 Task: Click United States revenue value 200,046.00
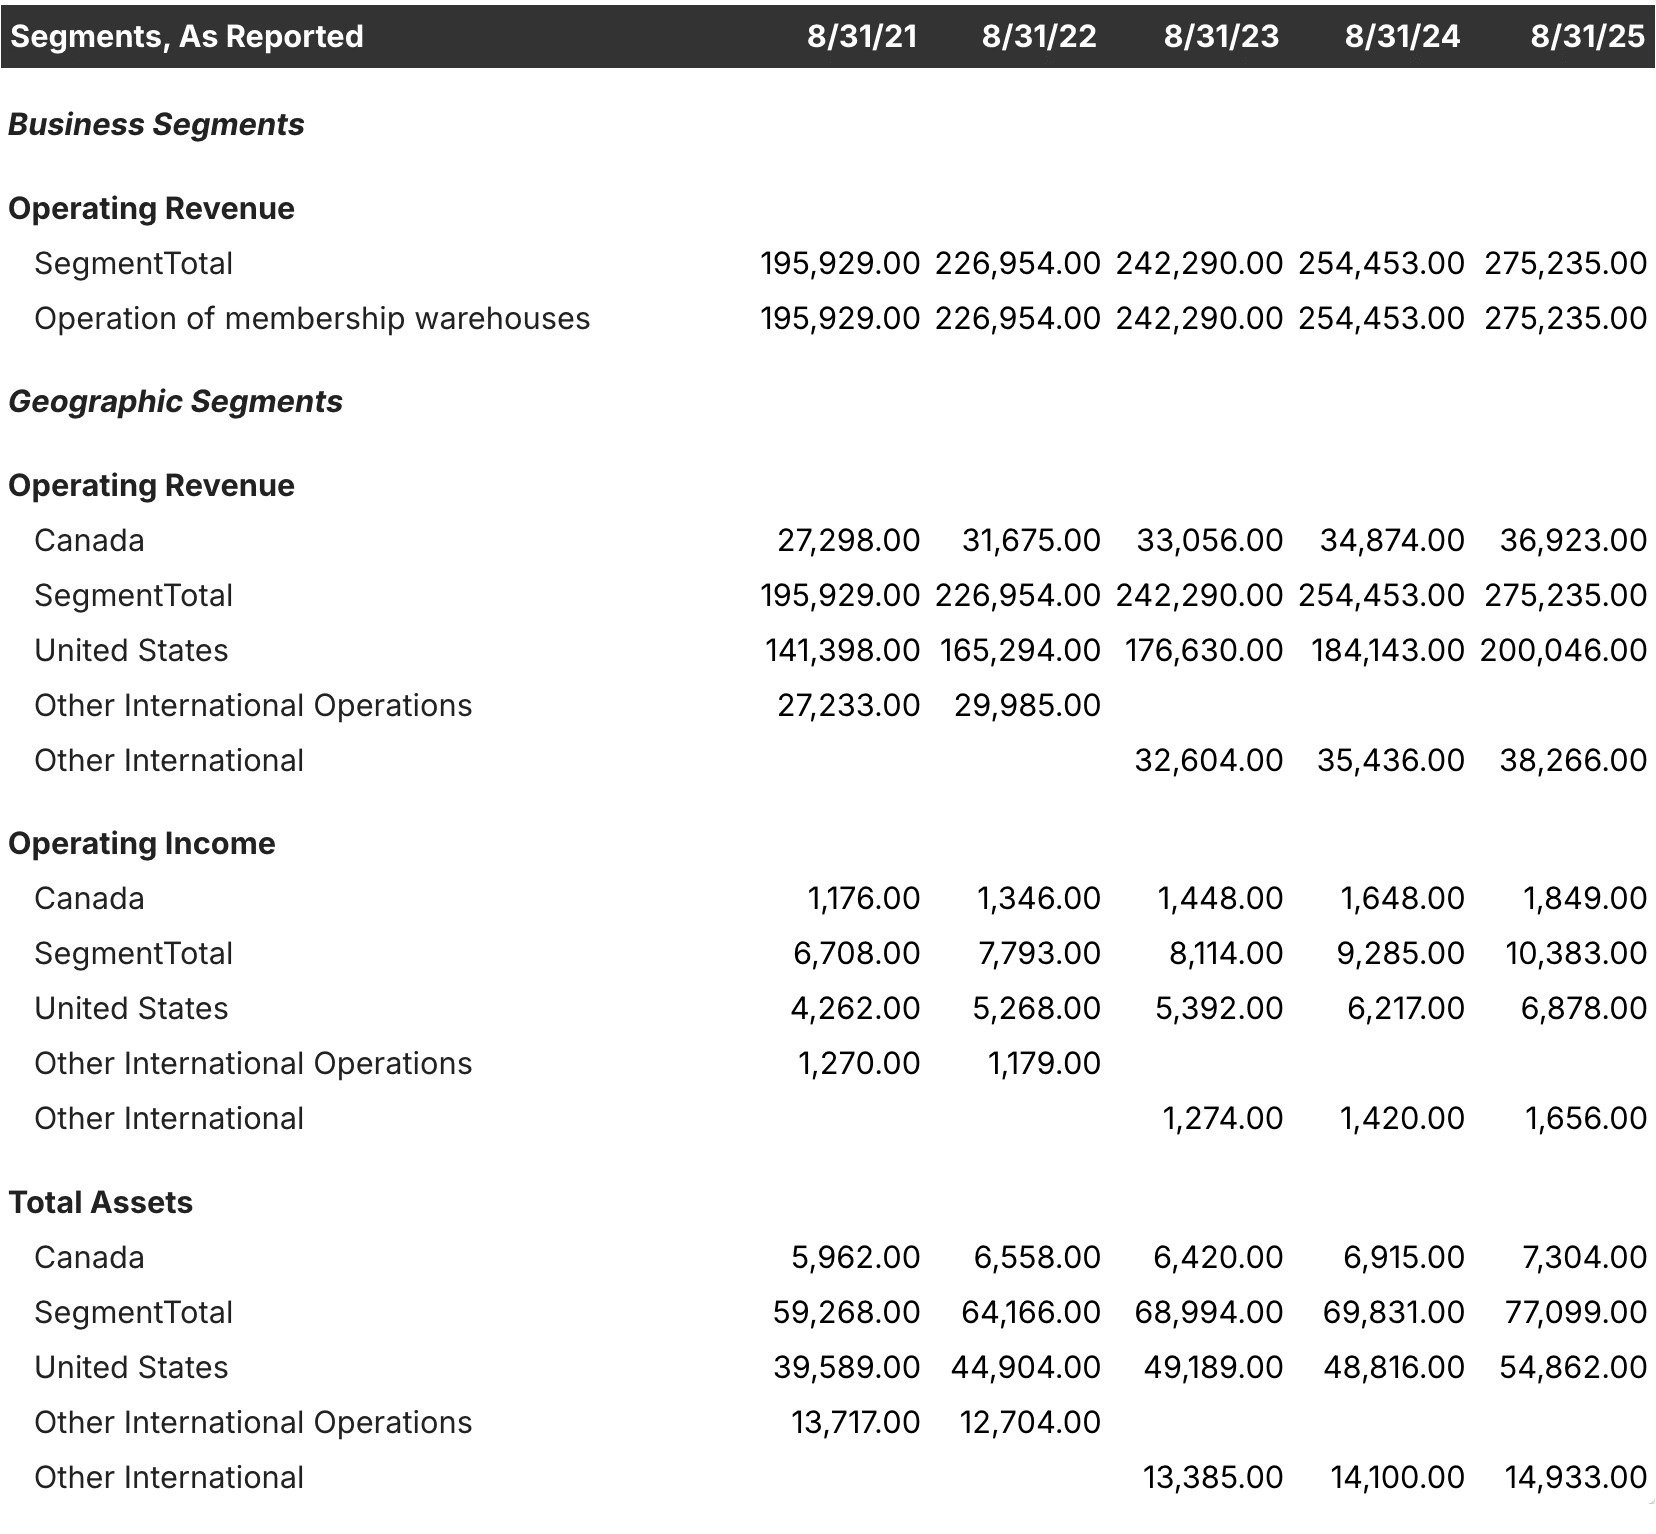(1564, 651)
